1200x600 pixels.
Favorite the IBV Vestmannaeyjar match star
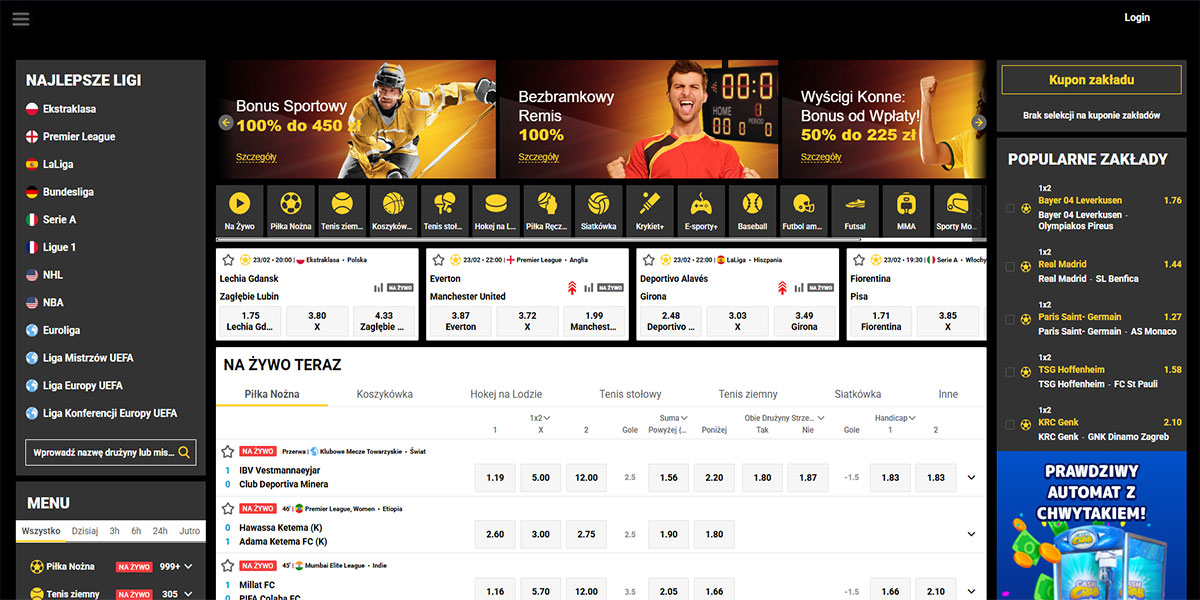(228, 452)
